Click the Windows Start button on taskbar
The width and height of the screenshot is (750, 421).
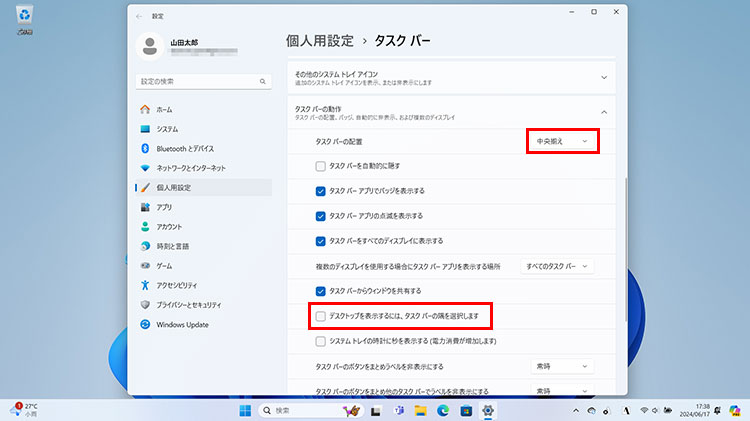pos(245,410)
